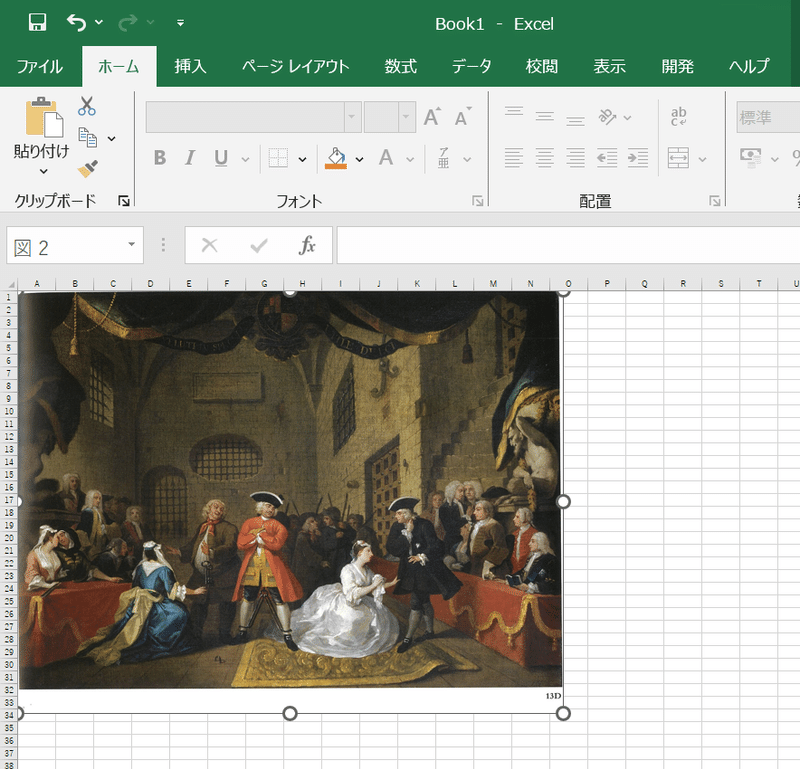Undo the last action
Image resolution: width=800 pixels, height=769 pixels.
pos(77,22)
